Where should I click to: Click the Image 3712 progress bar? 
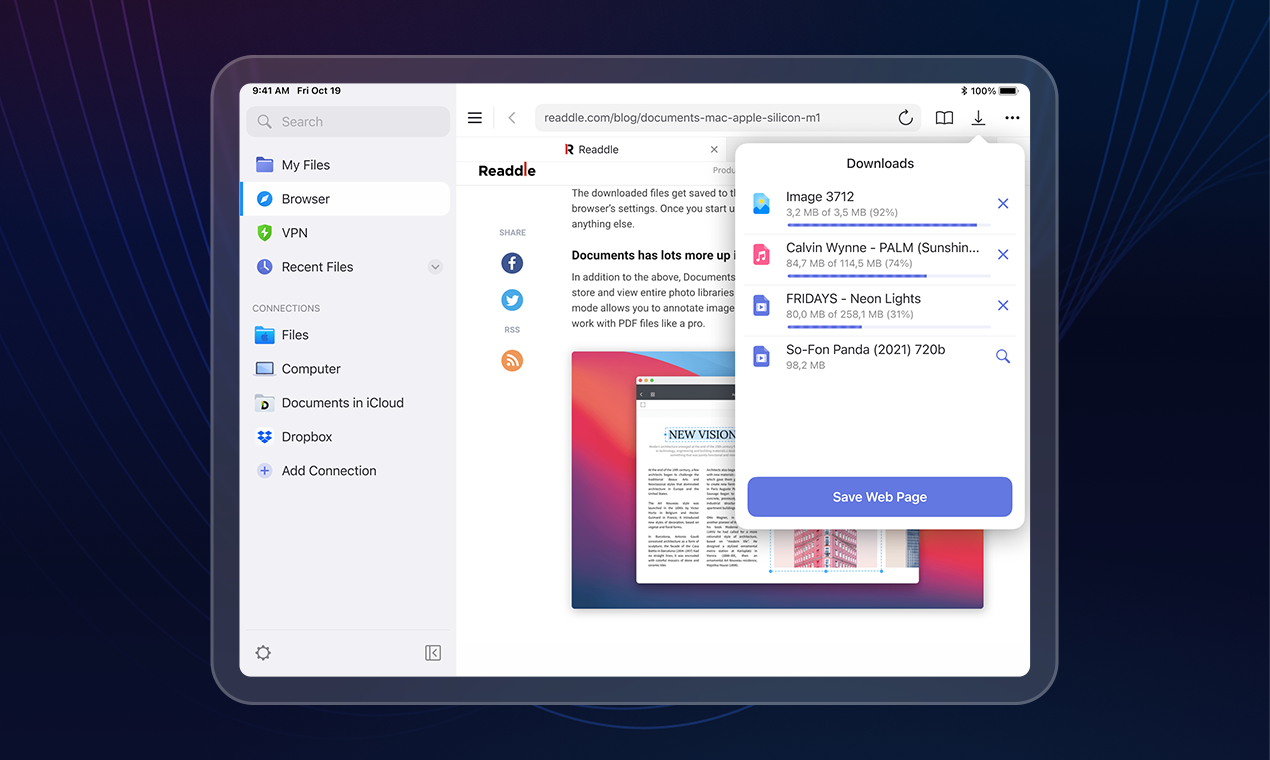click(x=888, y=225)
